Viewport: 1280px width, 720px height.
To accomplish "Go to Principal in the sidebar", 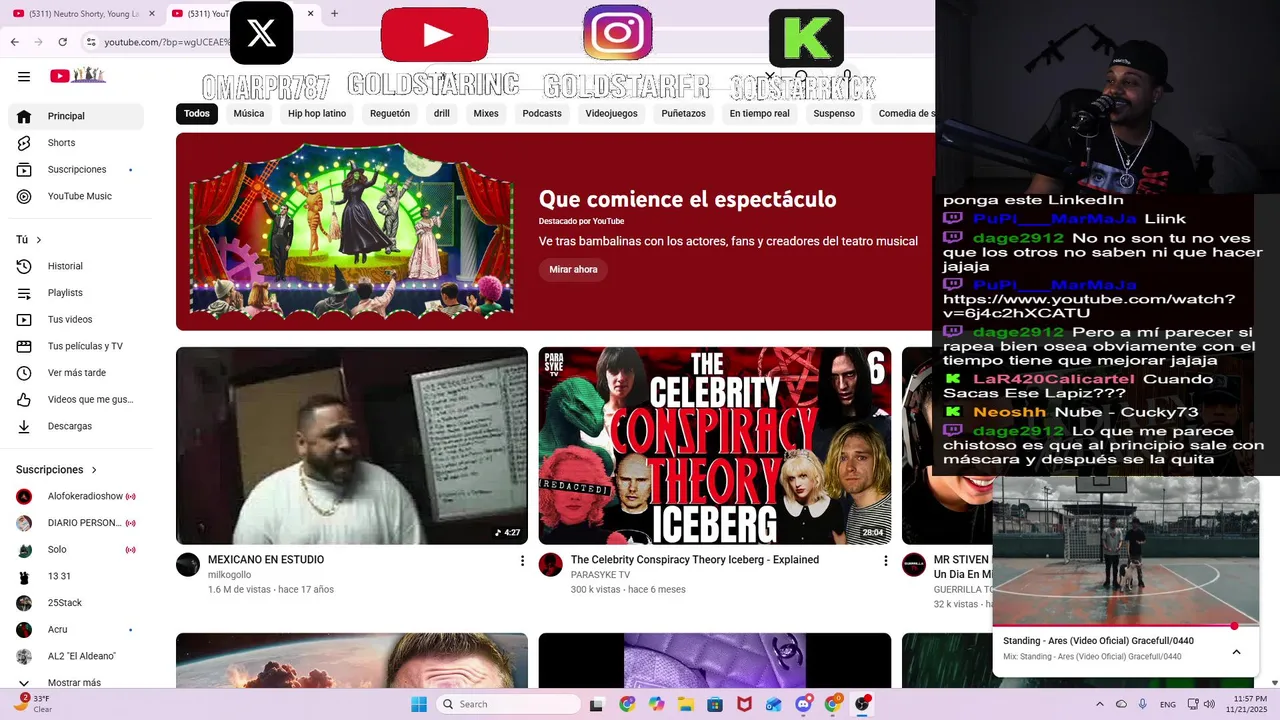I will point(76,116).
